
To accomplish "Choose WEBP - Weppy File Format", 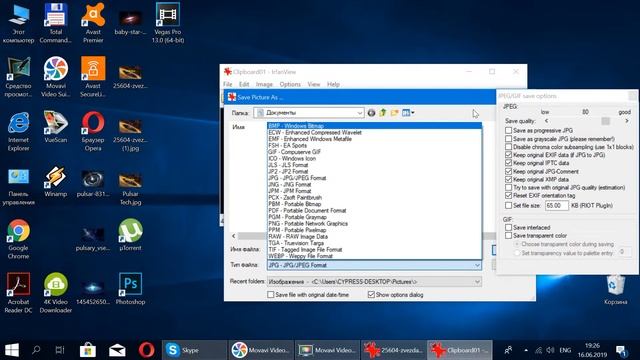I will (x=374, y=256).
